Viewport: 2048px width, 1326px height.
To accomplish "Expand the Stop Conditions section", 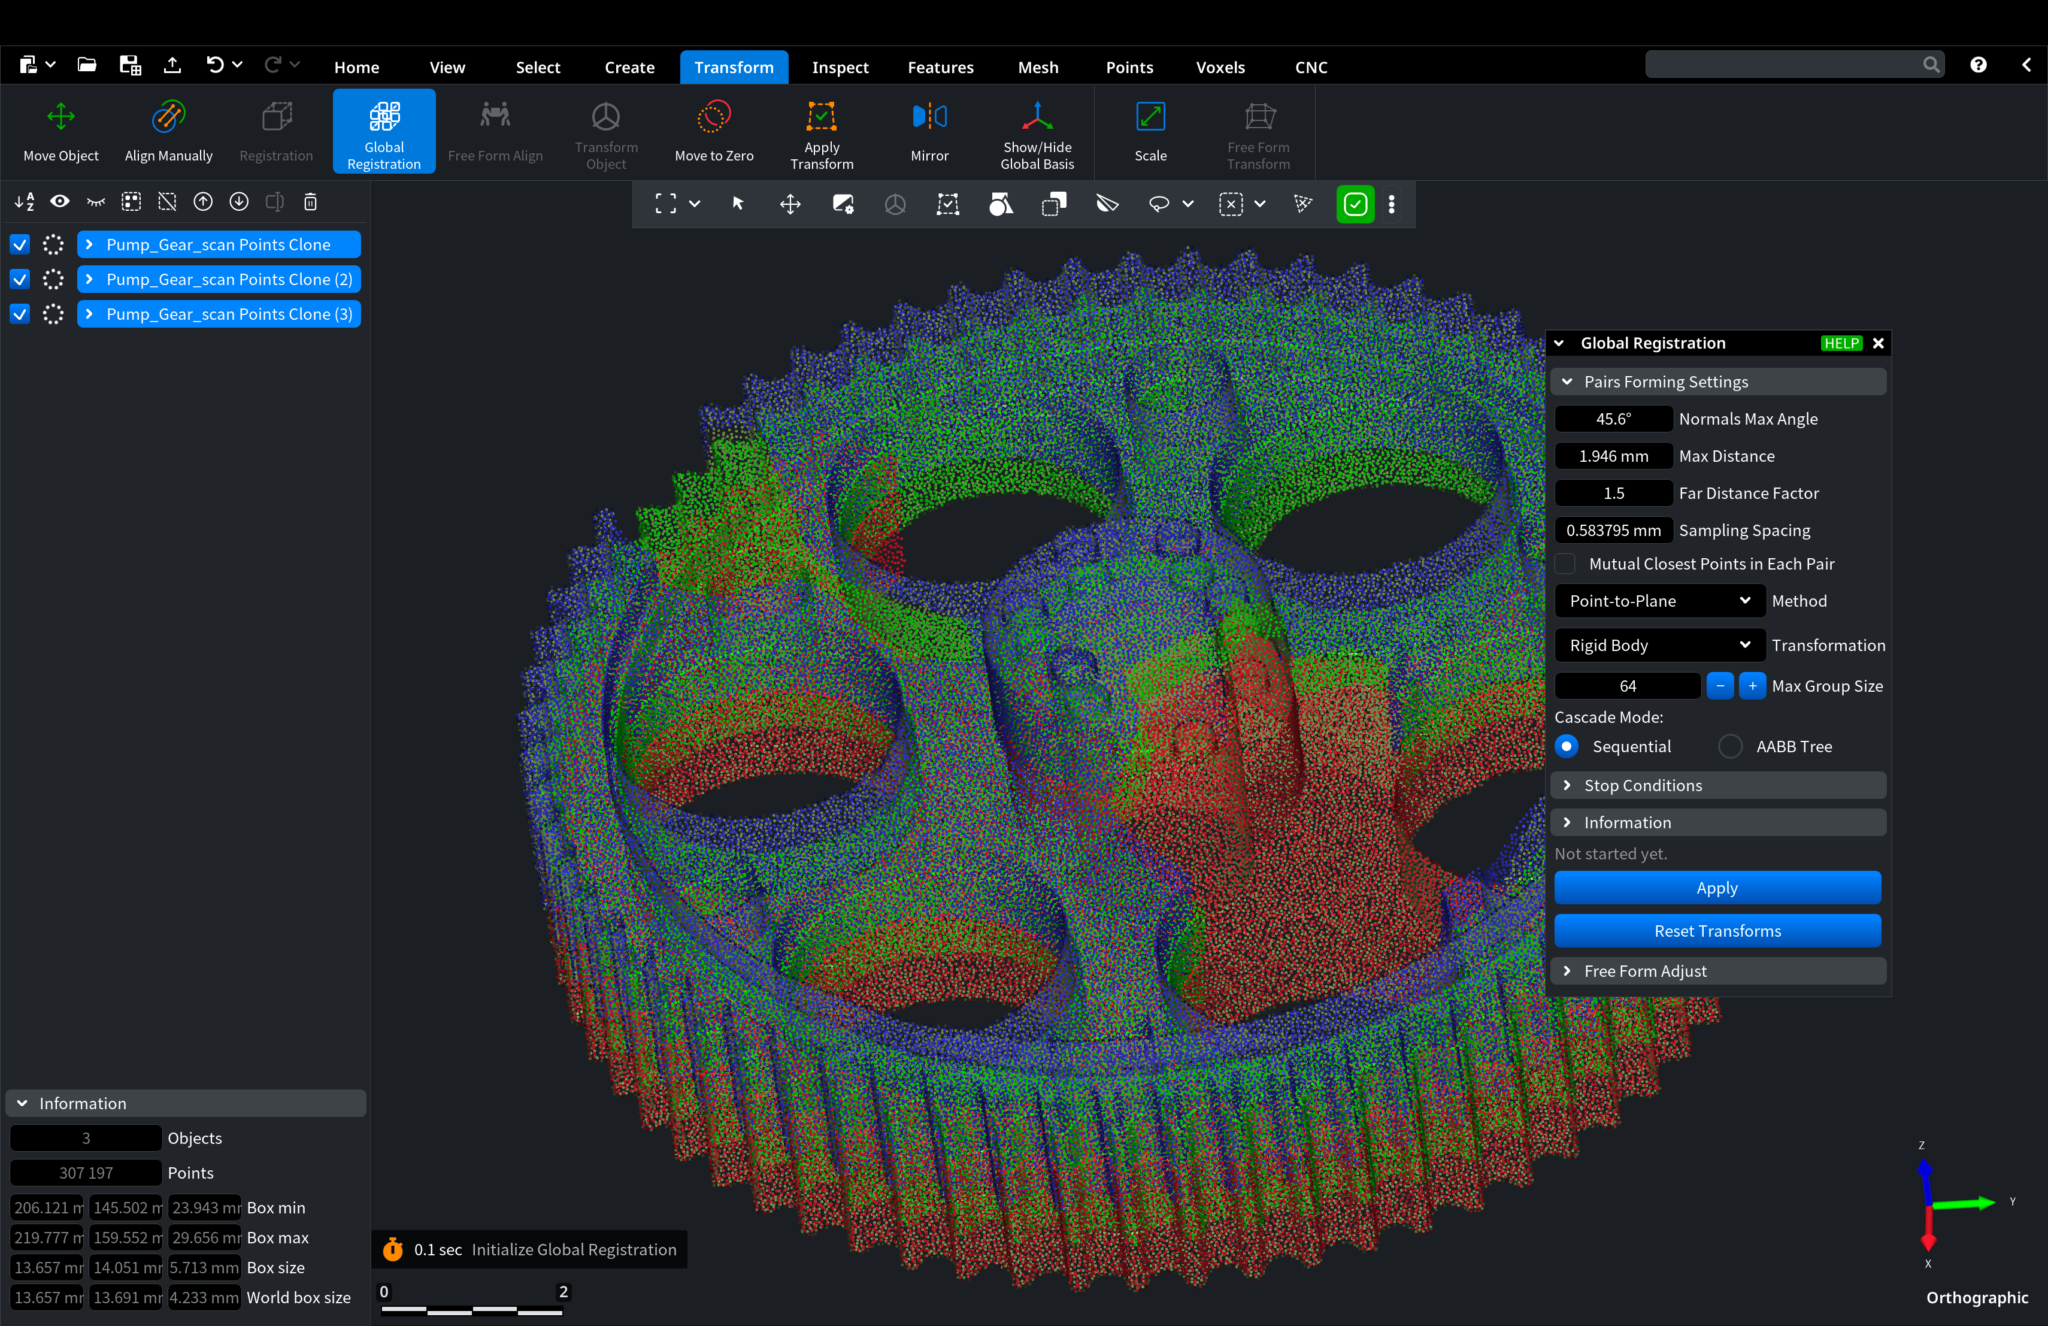I will click(1717, 785).
